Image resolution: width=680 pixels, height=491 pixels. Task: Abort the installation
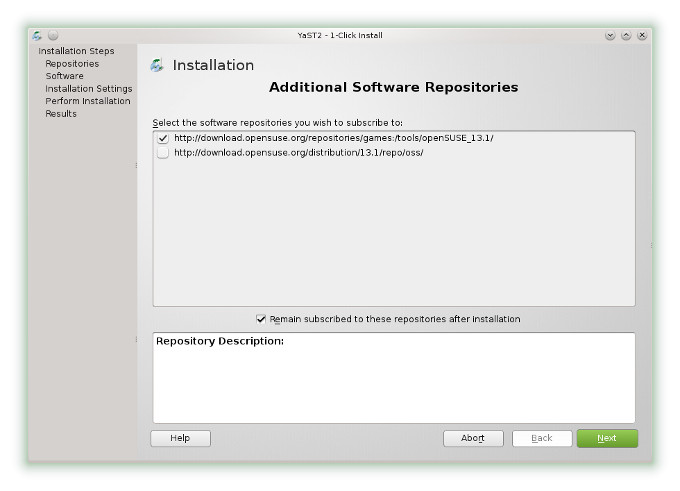pos(473,438)
